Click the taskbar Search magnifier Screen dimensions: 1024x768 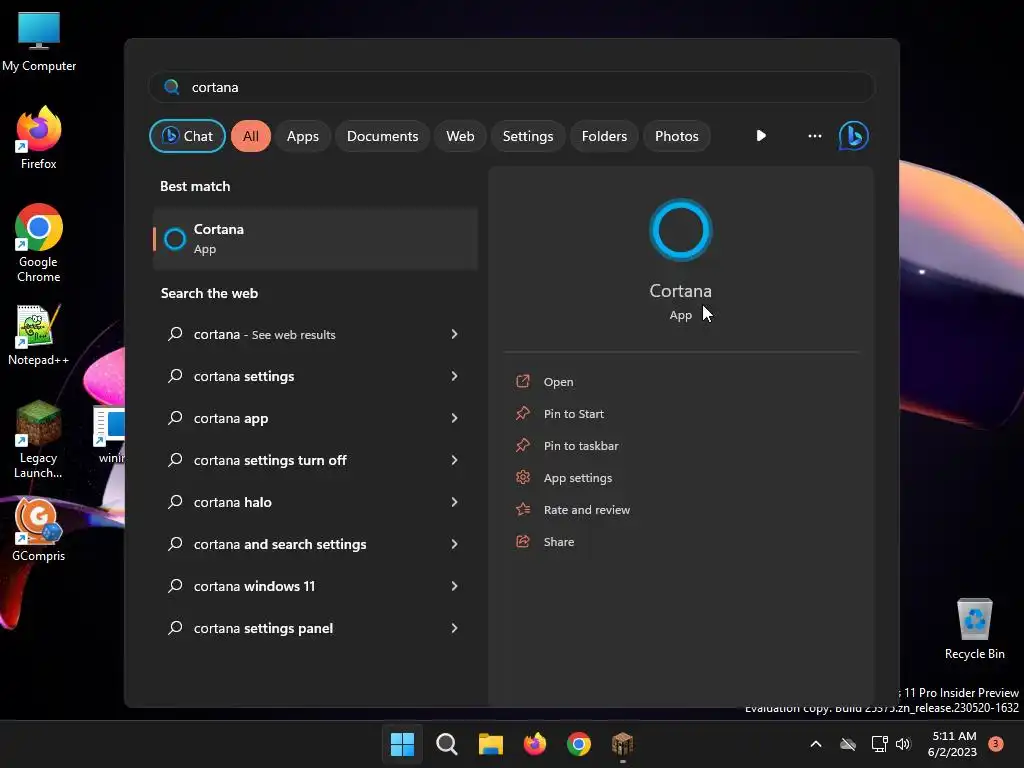coord(447,744)
